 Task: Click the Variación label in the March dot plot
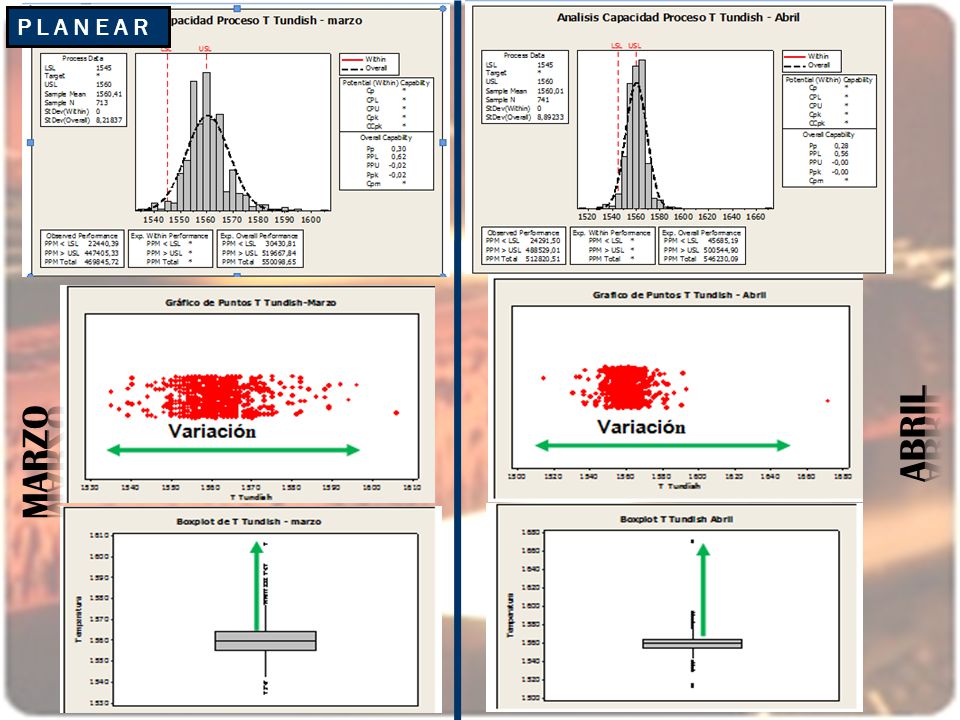point(212,431)
